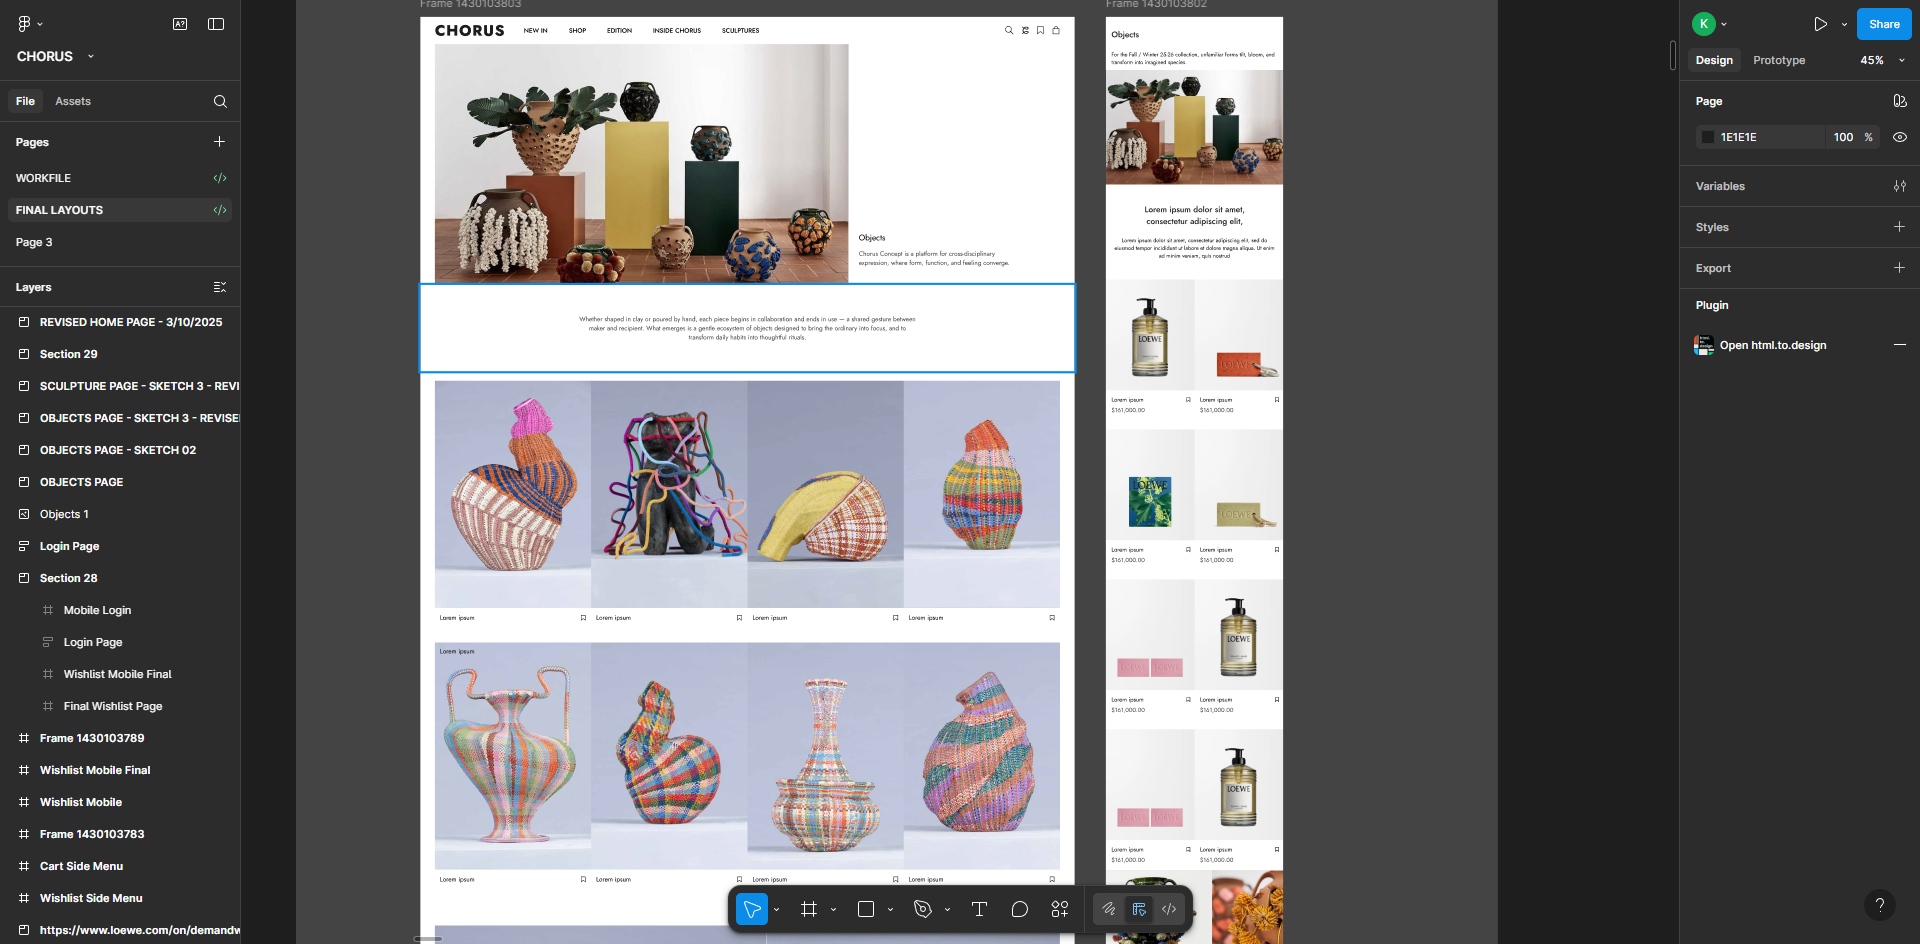Select the Wishlist Side Menu layer
1920x944 pixels.
click(91, 898)
